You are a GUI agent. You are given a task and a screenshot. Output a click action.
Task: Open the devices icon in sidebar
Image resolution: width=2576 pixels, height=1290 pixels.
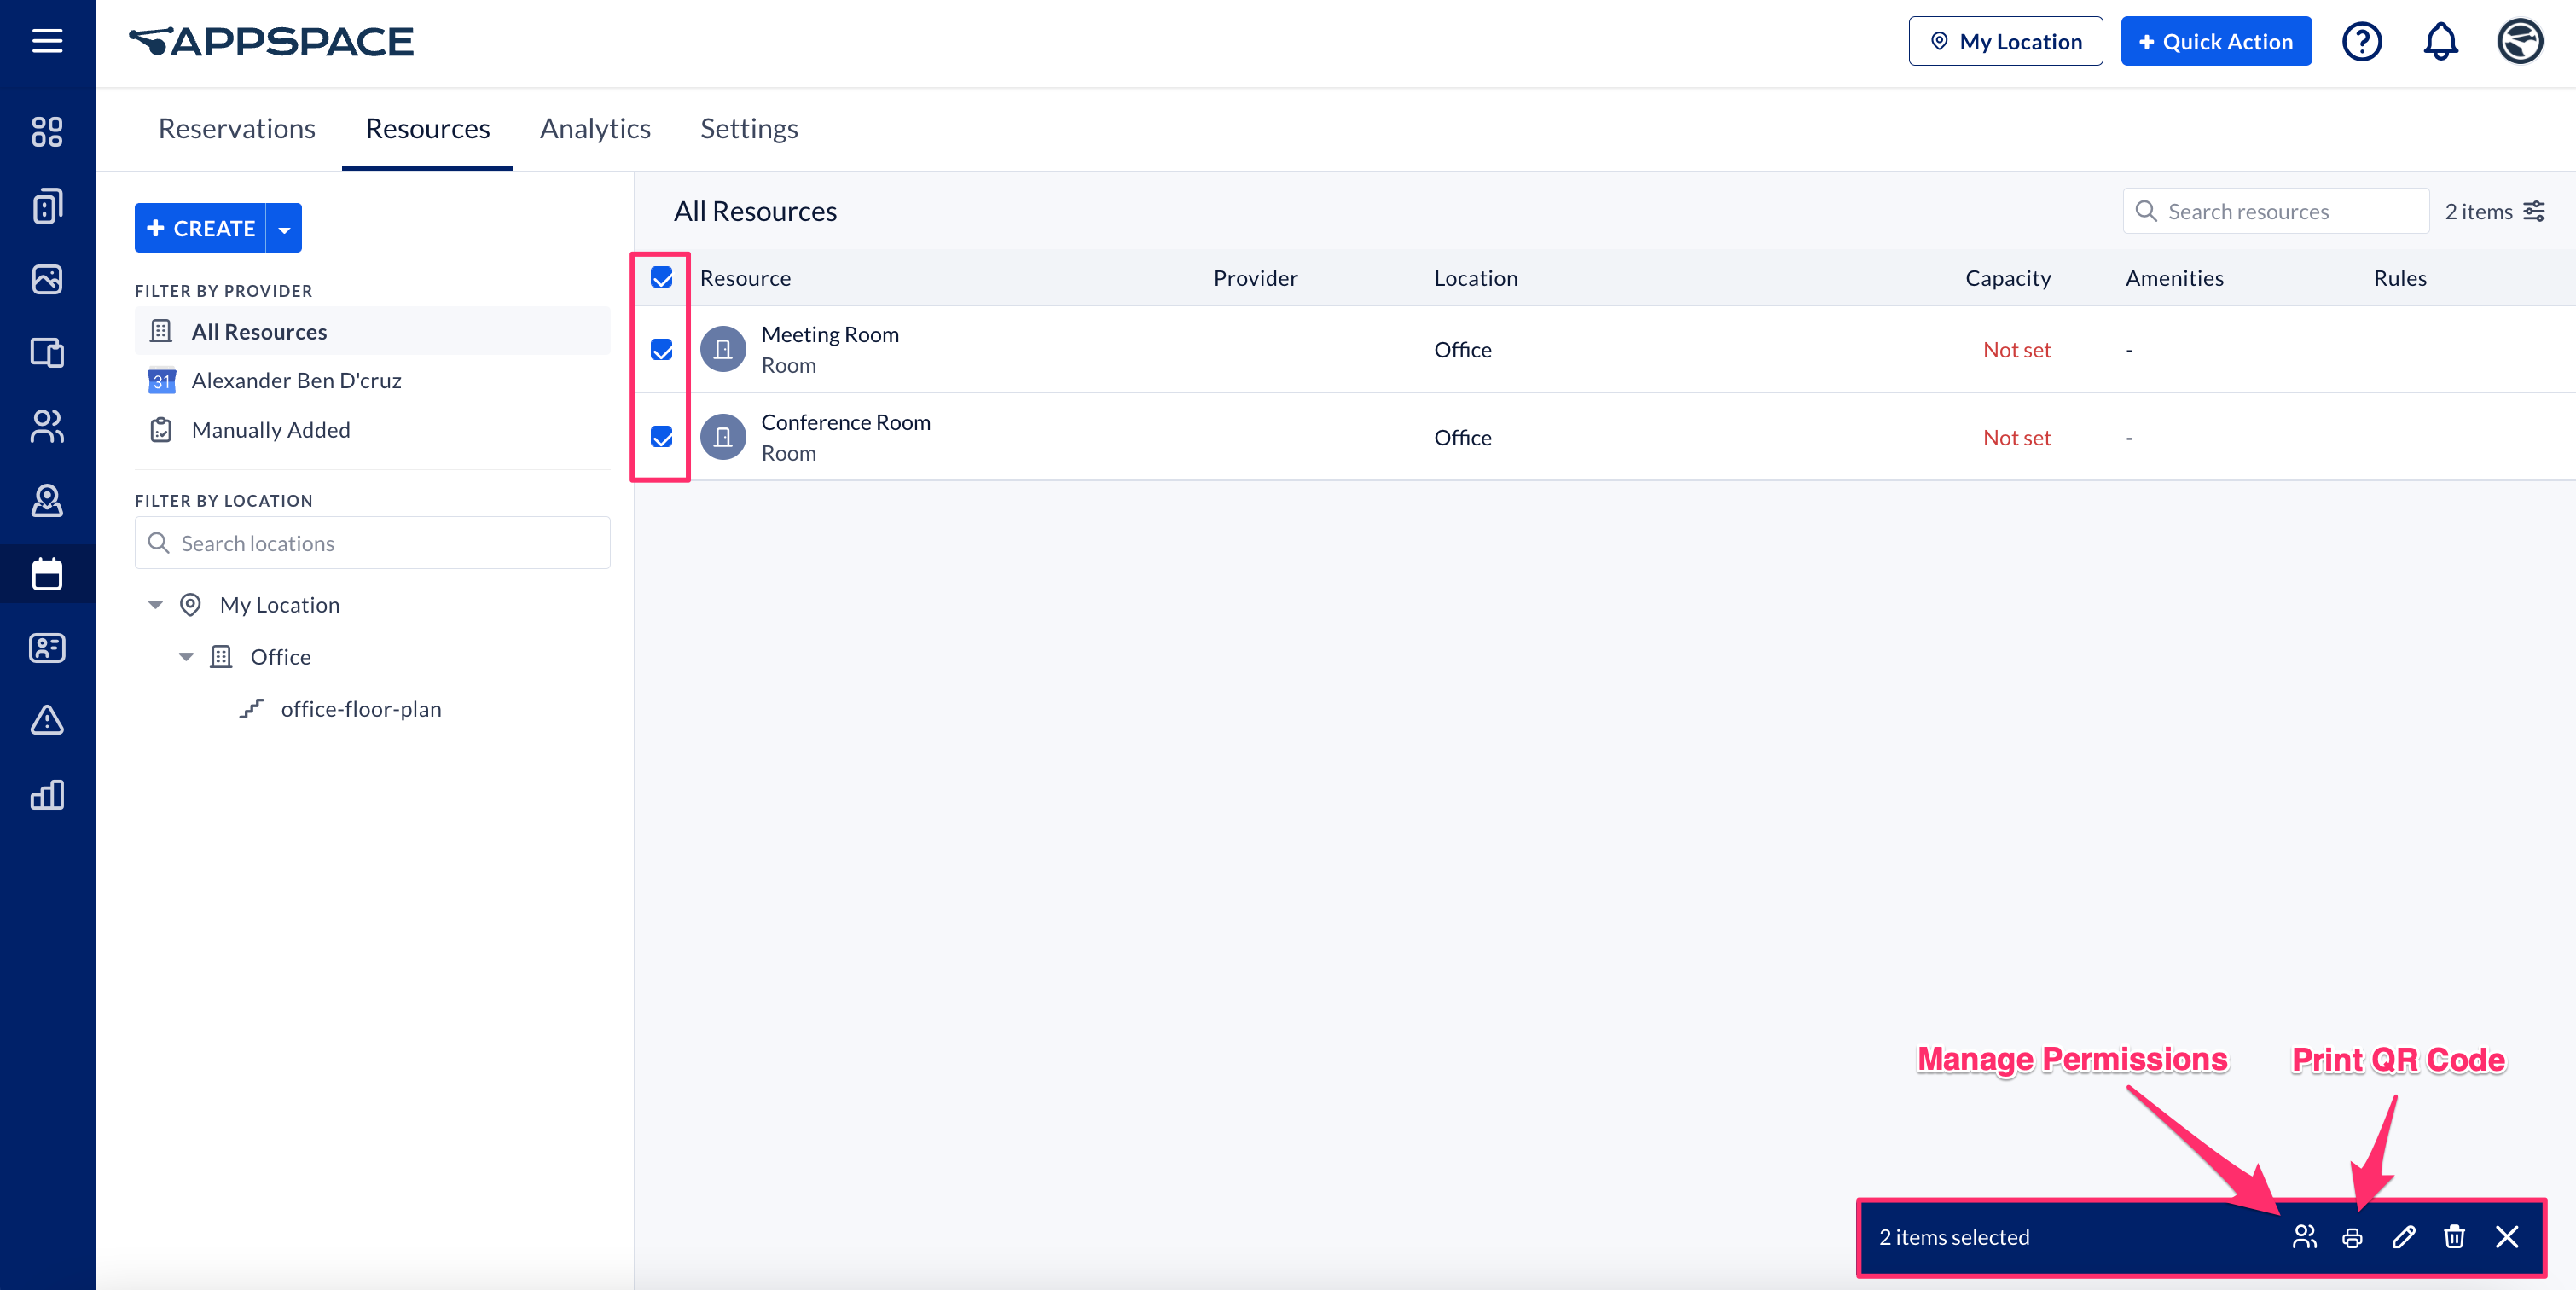tap(47, 206)
